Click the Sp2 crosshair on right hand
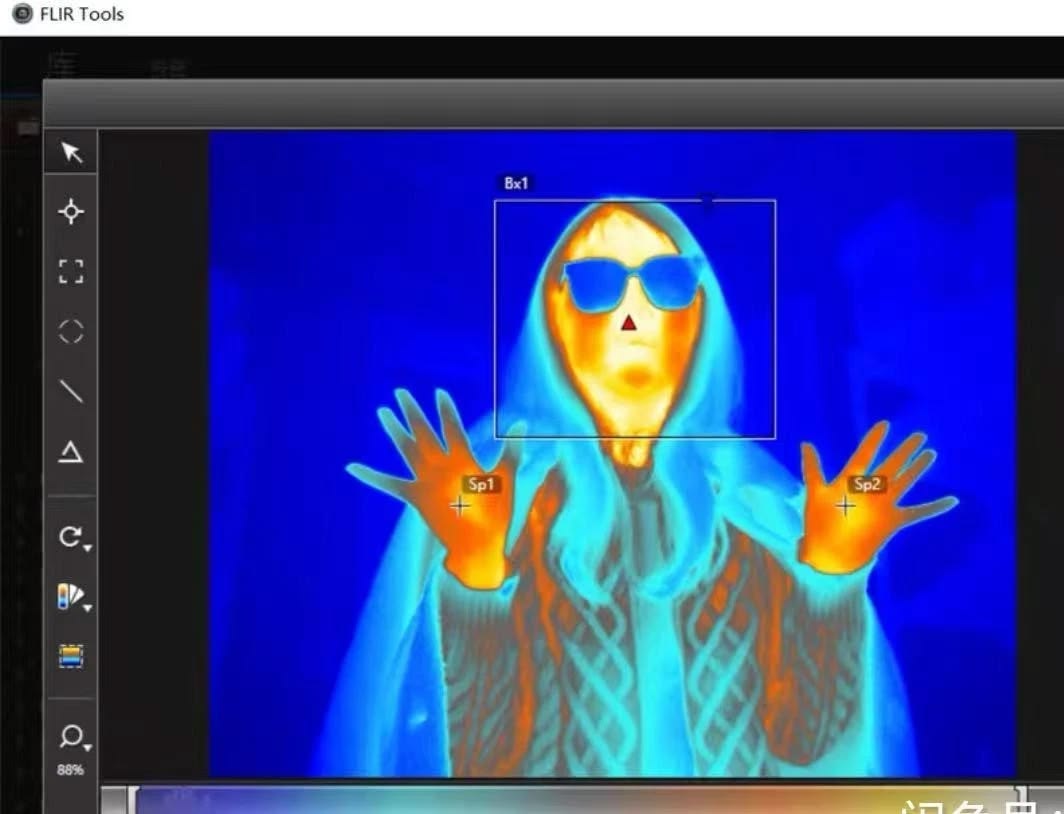1064x814 pixels. [x=846, y=505]
